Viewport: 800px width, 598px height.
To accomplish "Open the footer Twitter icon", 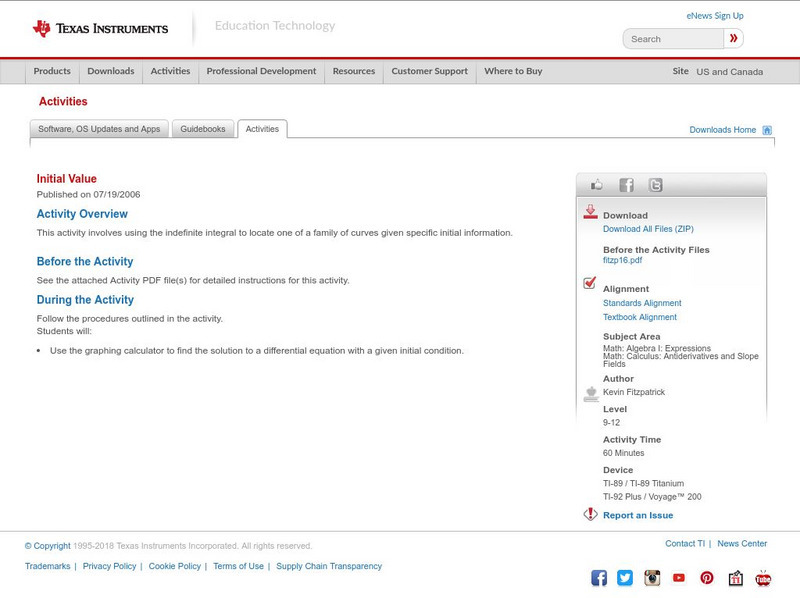I will click(x=625, y=578).
